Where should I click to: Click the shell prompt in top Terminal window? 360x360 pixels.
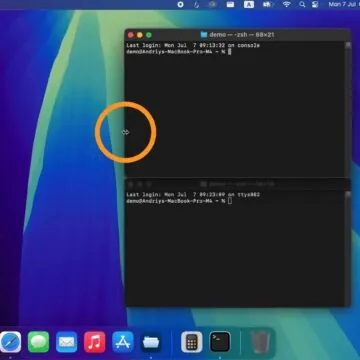[176, 52]
